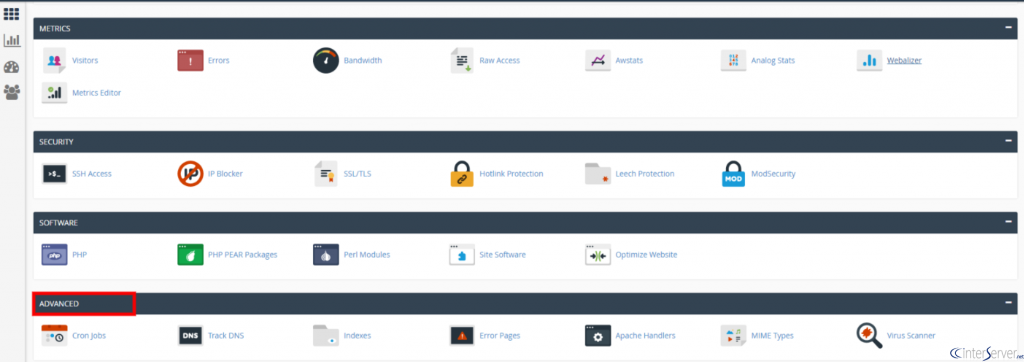Click the Optimize Website link text
This screenshot has height=362, width=1024.
click(x=646, y=255)
